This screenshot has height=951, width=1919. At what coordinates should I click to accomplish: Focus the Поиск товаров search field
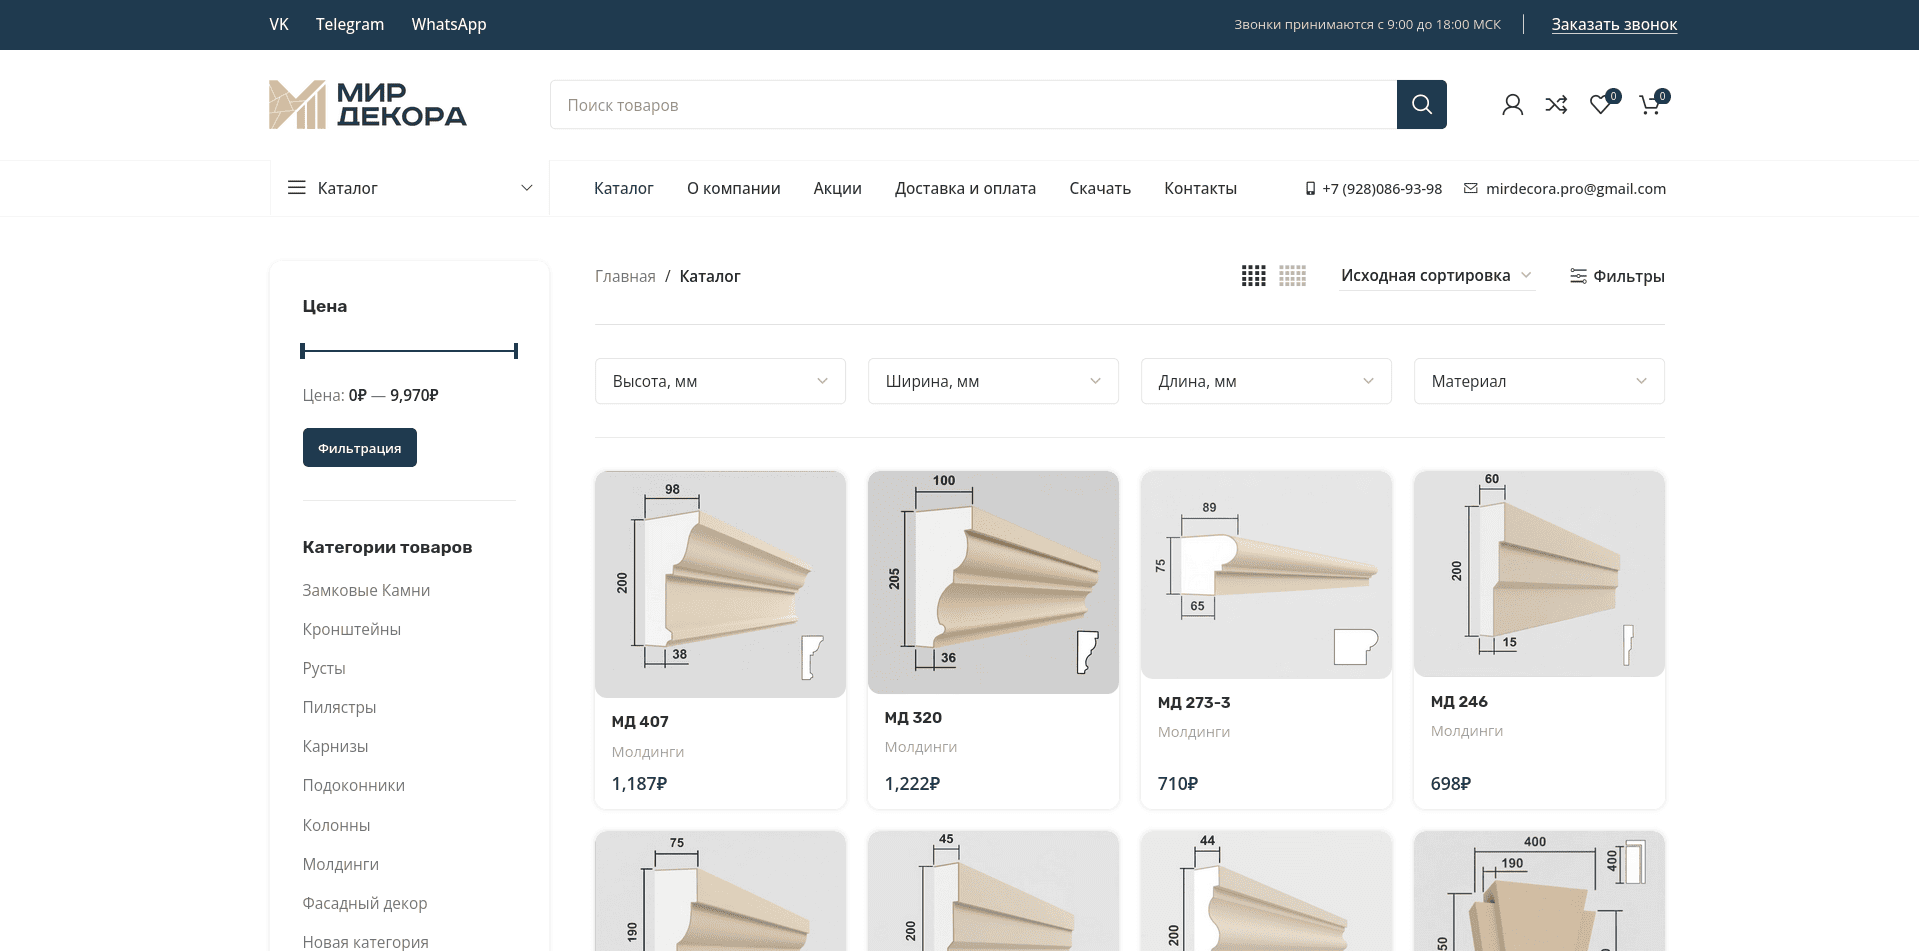pos(973,104)
